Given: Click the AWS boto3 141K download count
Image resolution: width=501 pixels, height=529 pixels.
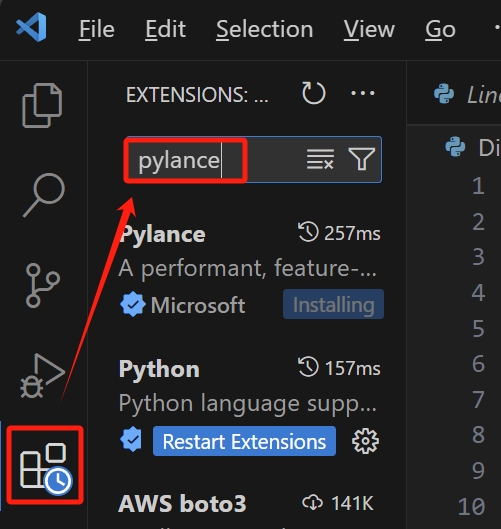Looking at the screenshot, I should point(338,503).
